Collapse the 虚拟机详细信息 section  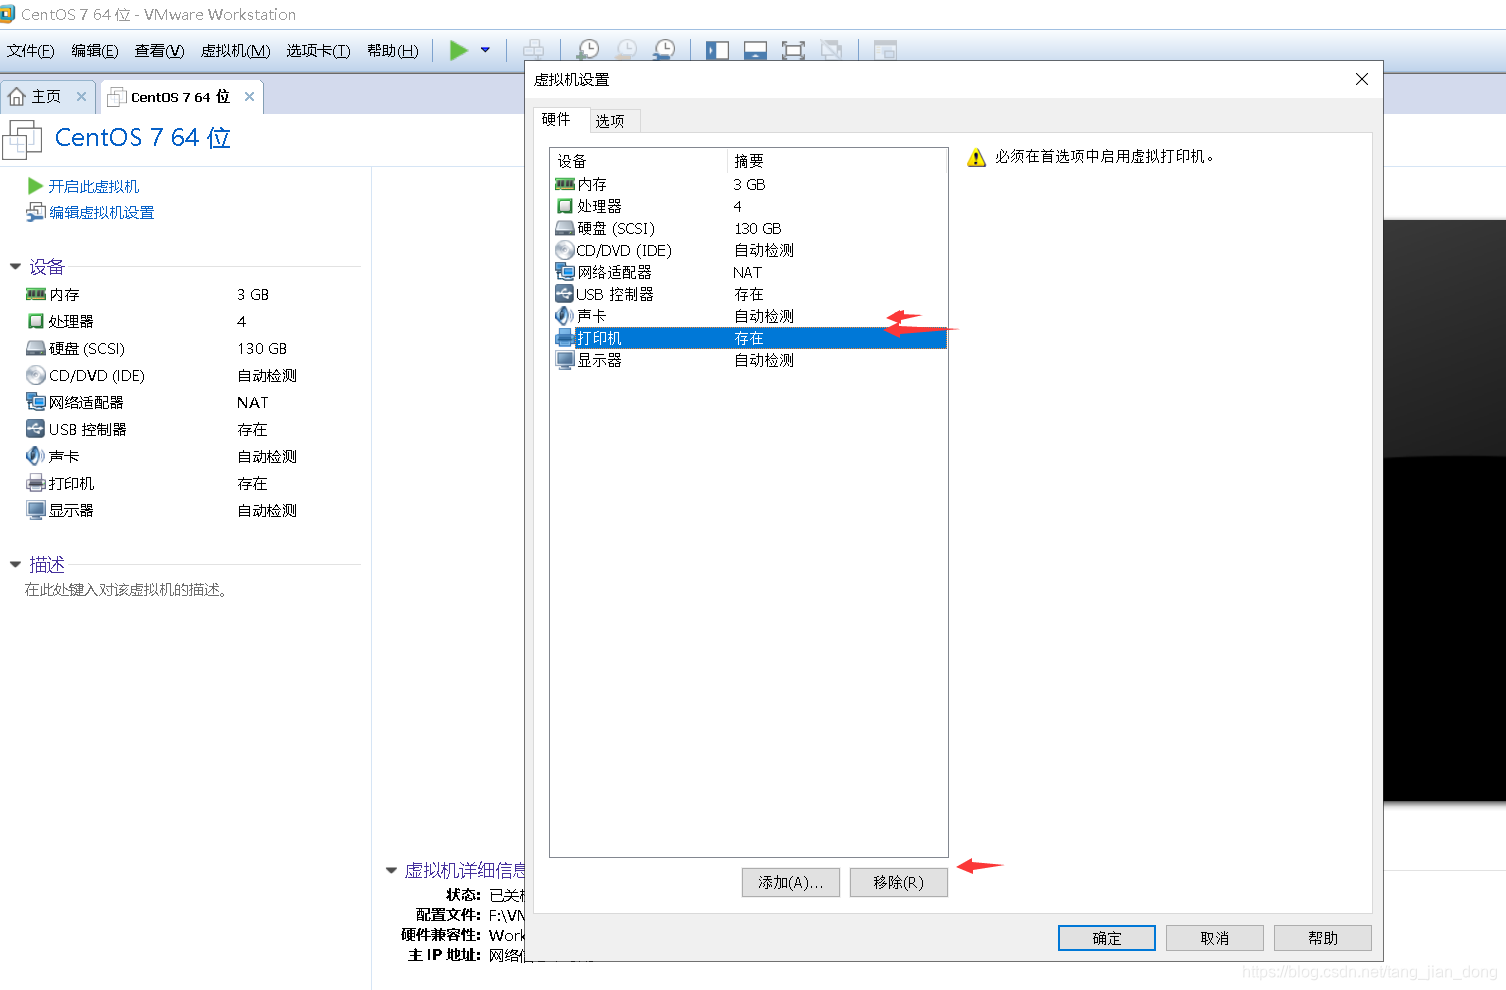(x=391, y=870)
